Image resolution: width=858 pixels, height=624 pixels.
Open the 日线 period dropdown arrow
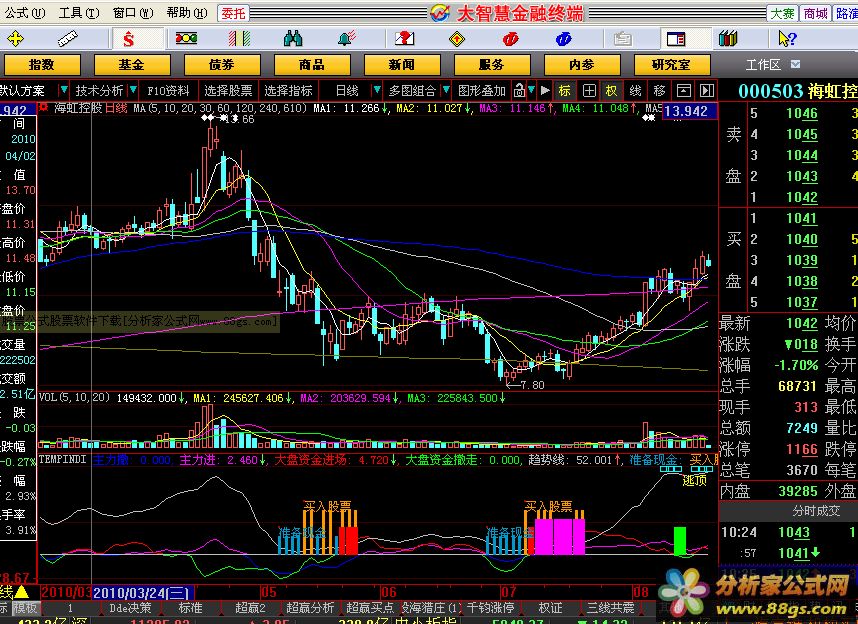tap(376, 90)
